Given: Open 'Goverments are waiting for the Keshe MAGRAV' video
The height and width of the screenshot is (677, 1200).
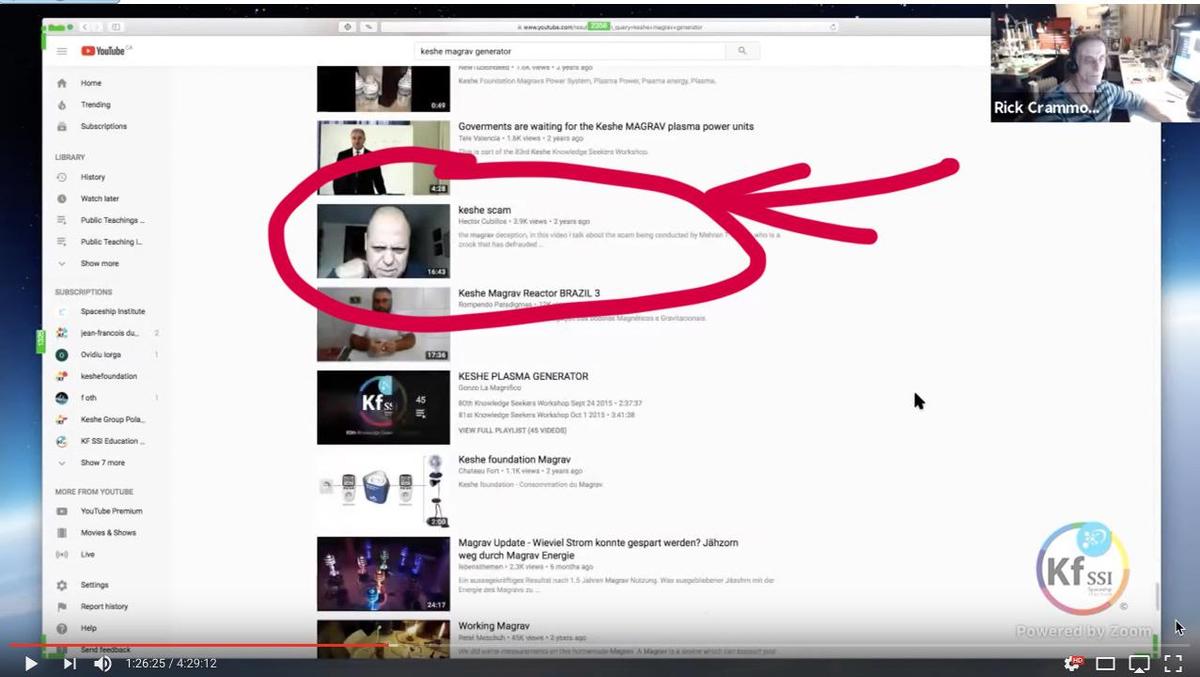Looking at the screenshot, I should [x=606, y=127].
